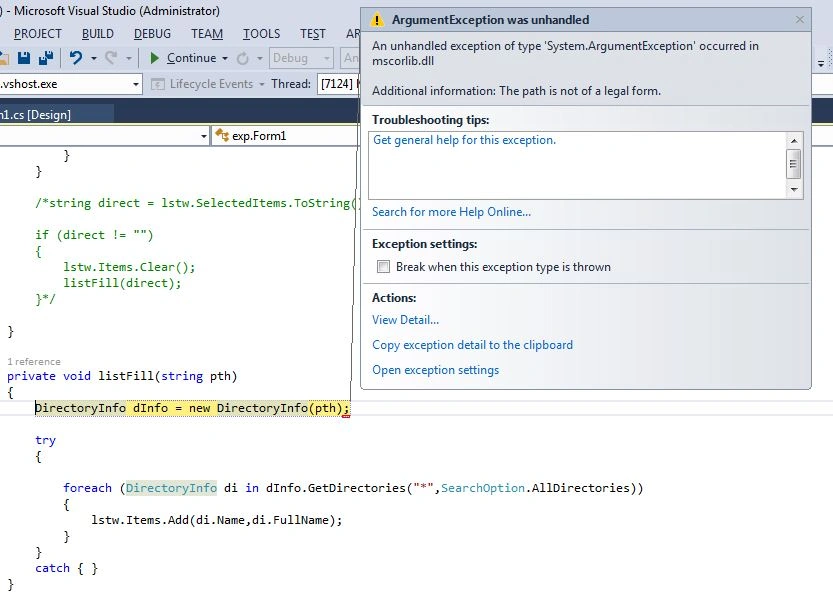Click View Detail link

405,320
